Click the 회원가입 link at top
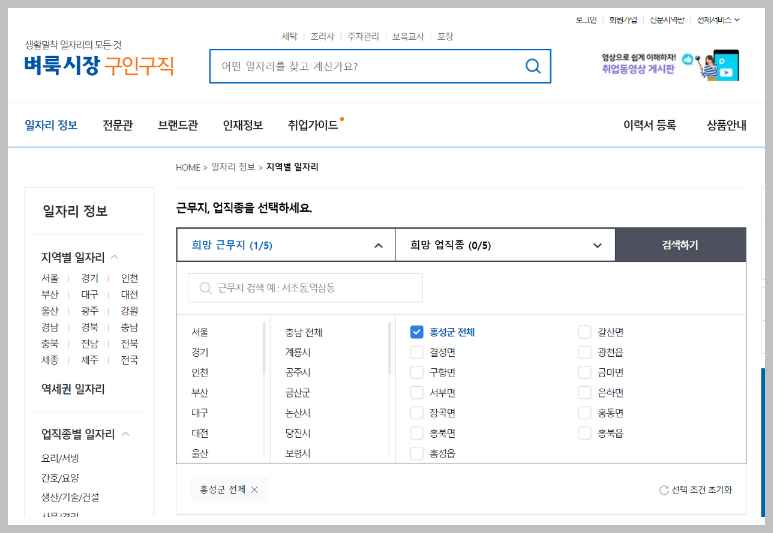The width and height of the screenshot is (773, 533). (623, 20)
